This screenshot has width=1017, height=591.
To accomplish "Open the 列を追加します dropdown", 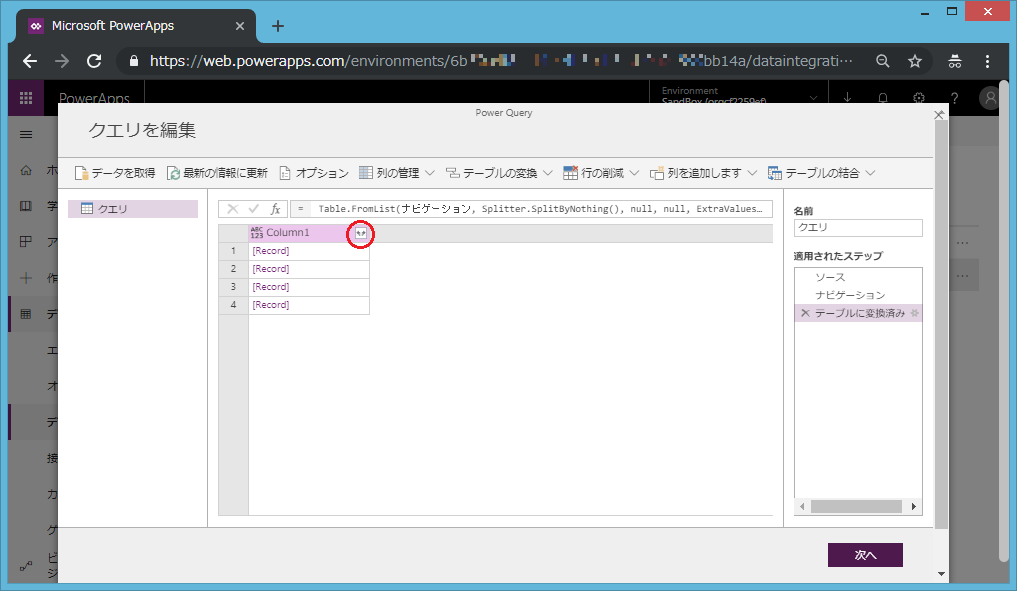I will click(x=703, y=173).
